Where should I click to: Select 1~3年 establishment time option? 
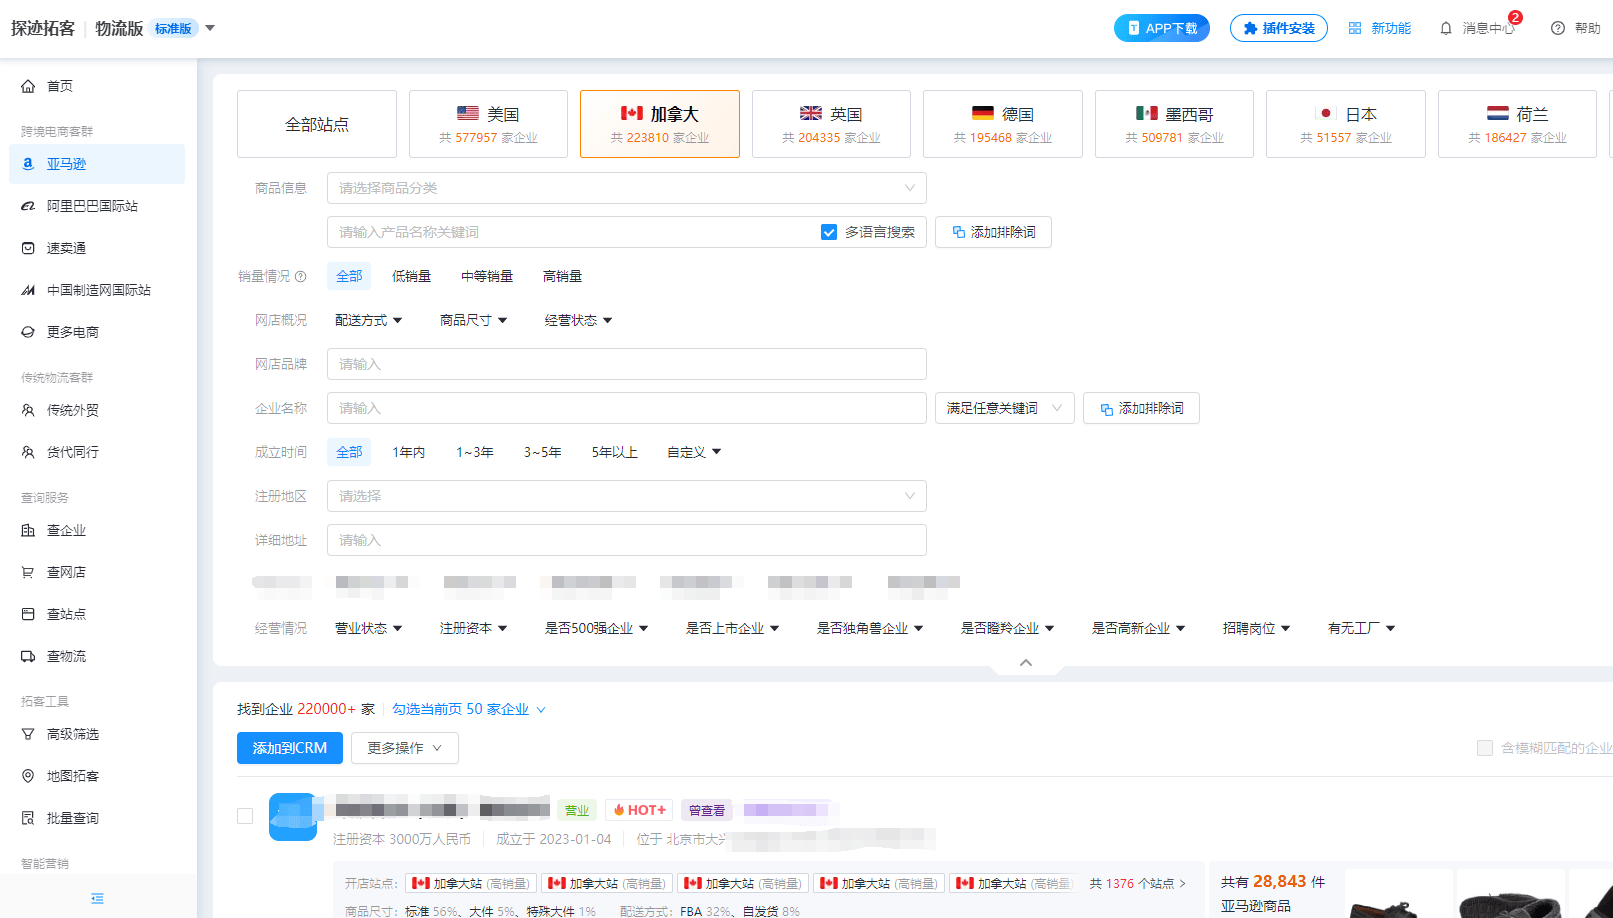tap(475, 452)
